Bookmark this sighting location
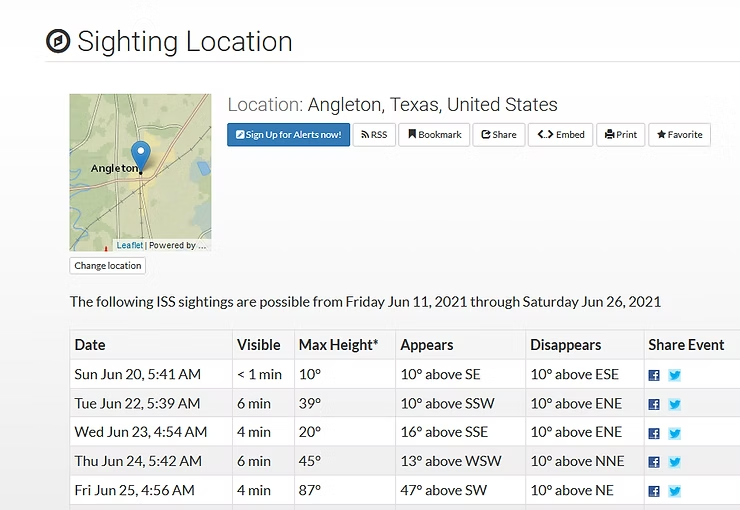740x510 pixels. point(435,135)
